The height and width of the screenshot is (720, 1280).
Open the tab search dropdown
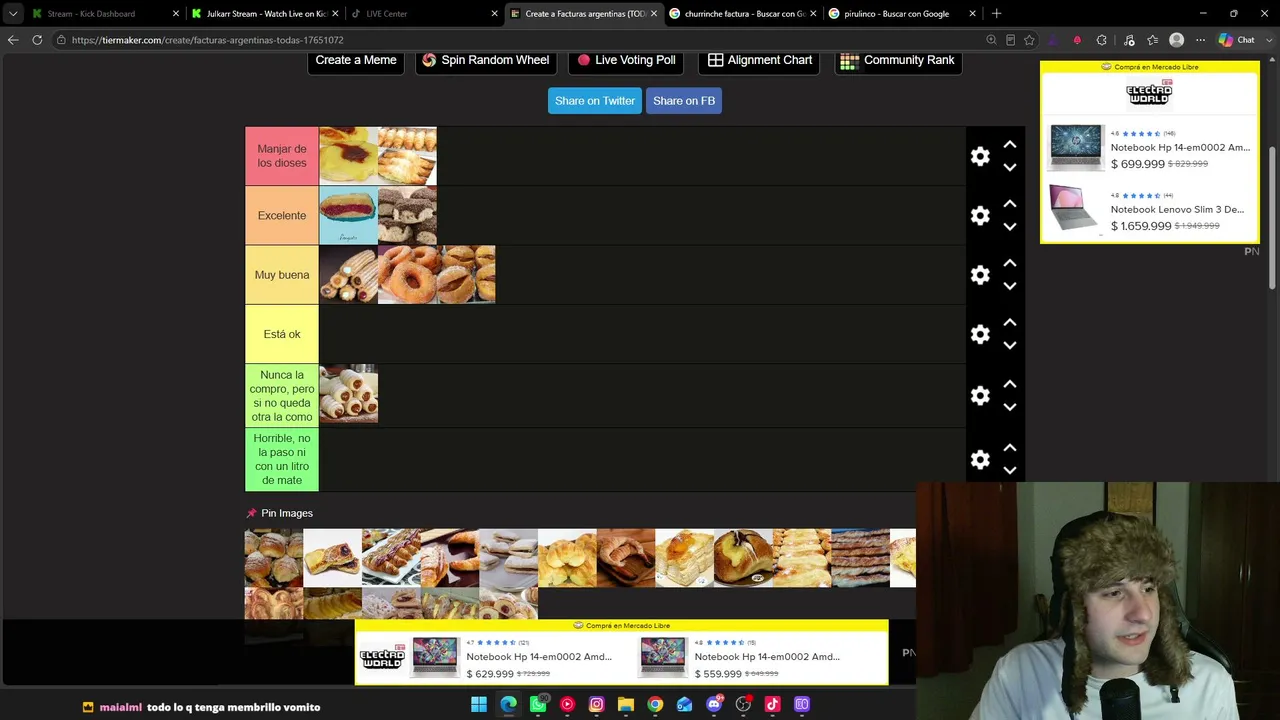(13, 14)
